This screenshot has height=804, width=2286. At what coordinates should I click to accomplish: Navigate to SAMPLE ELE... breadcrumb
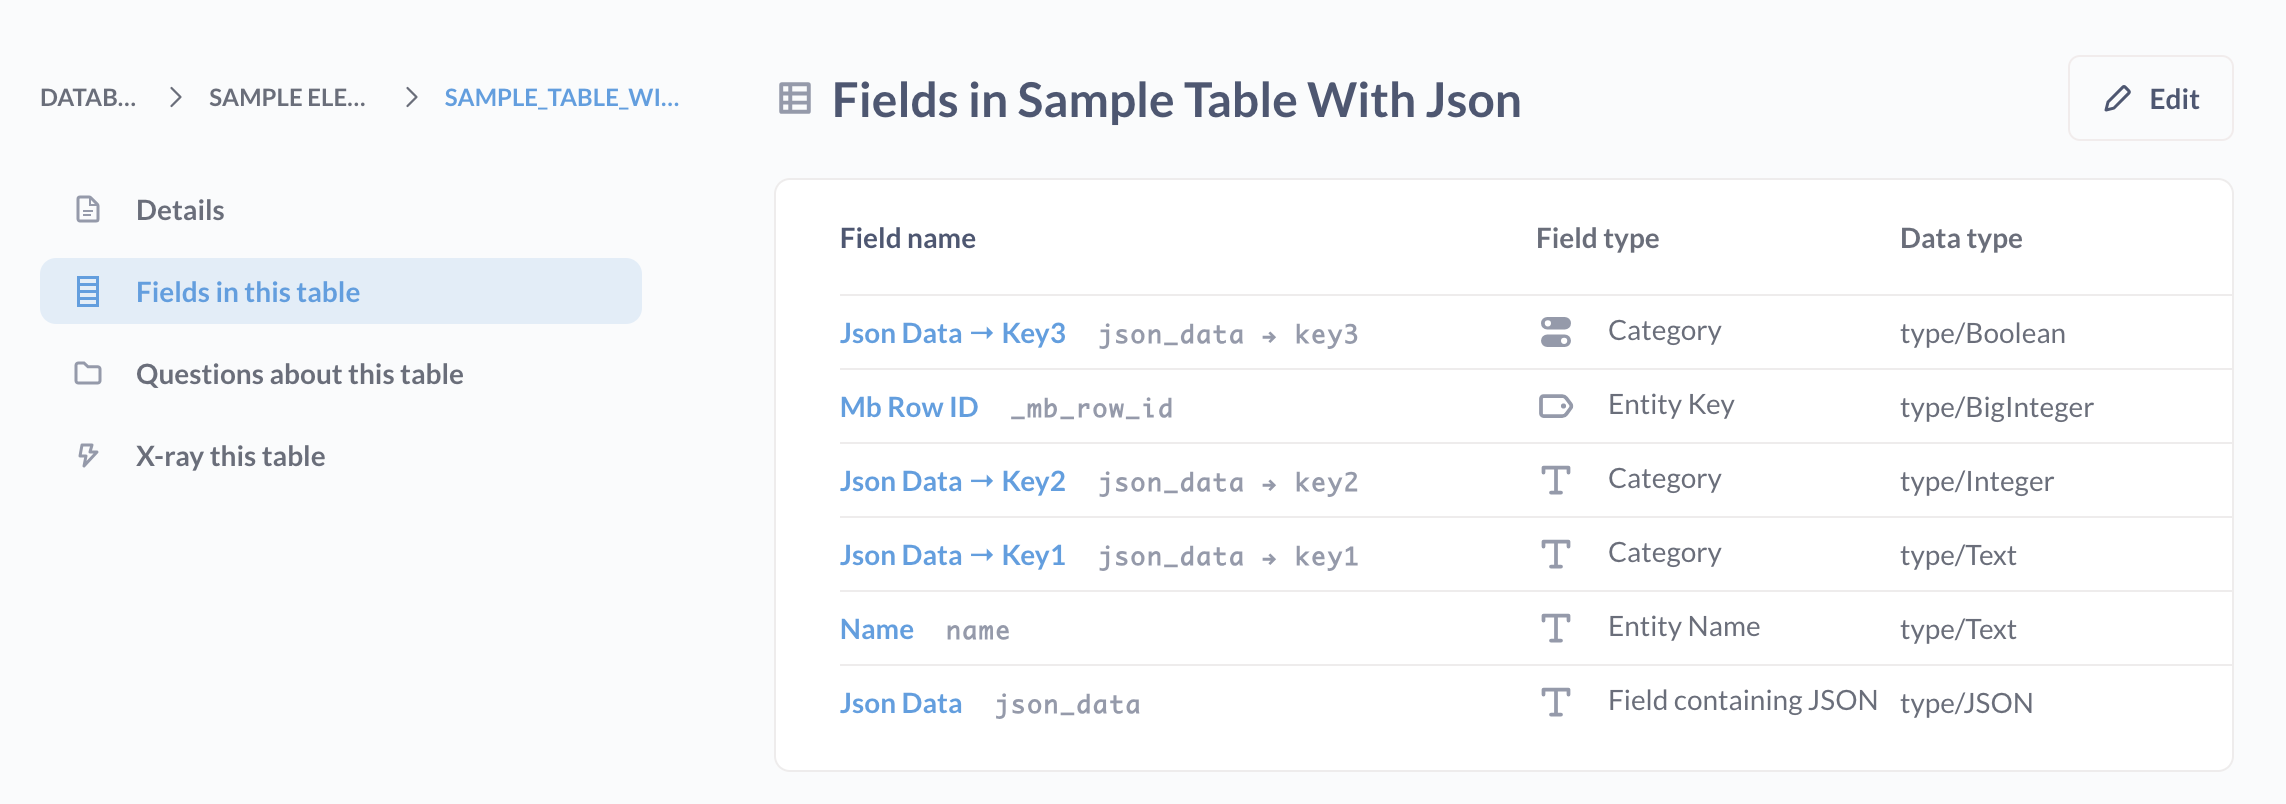click(x=287, y=98)
